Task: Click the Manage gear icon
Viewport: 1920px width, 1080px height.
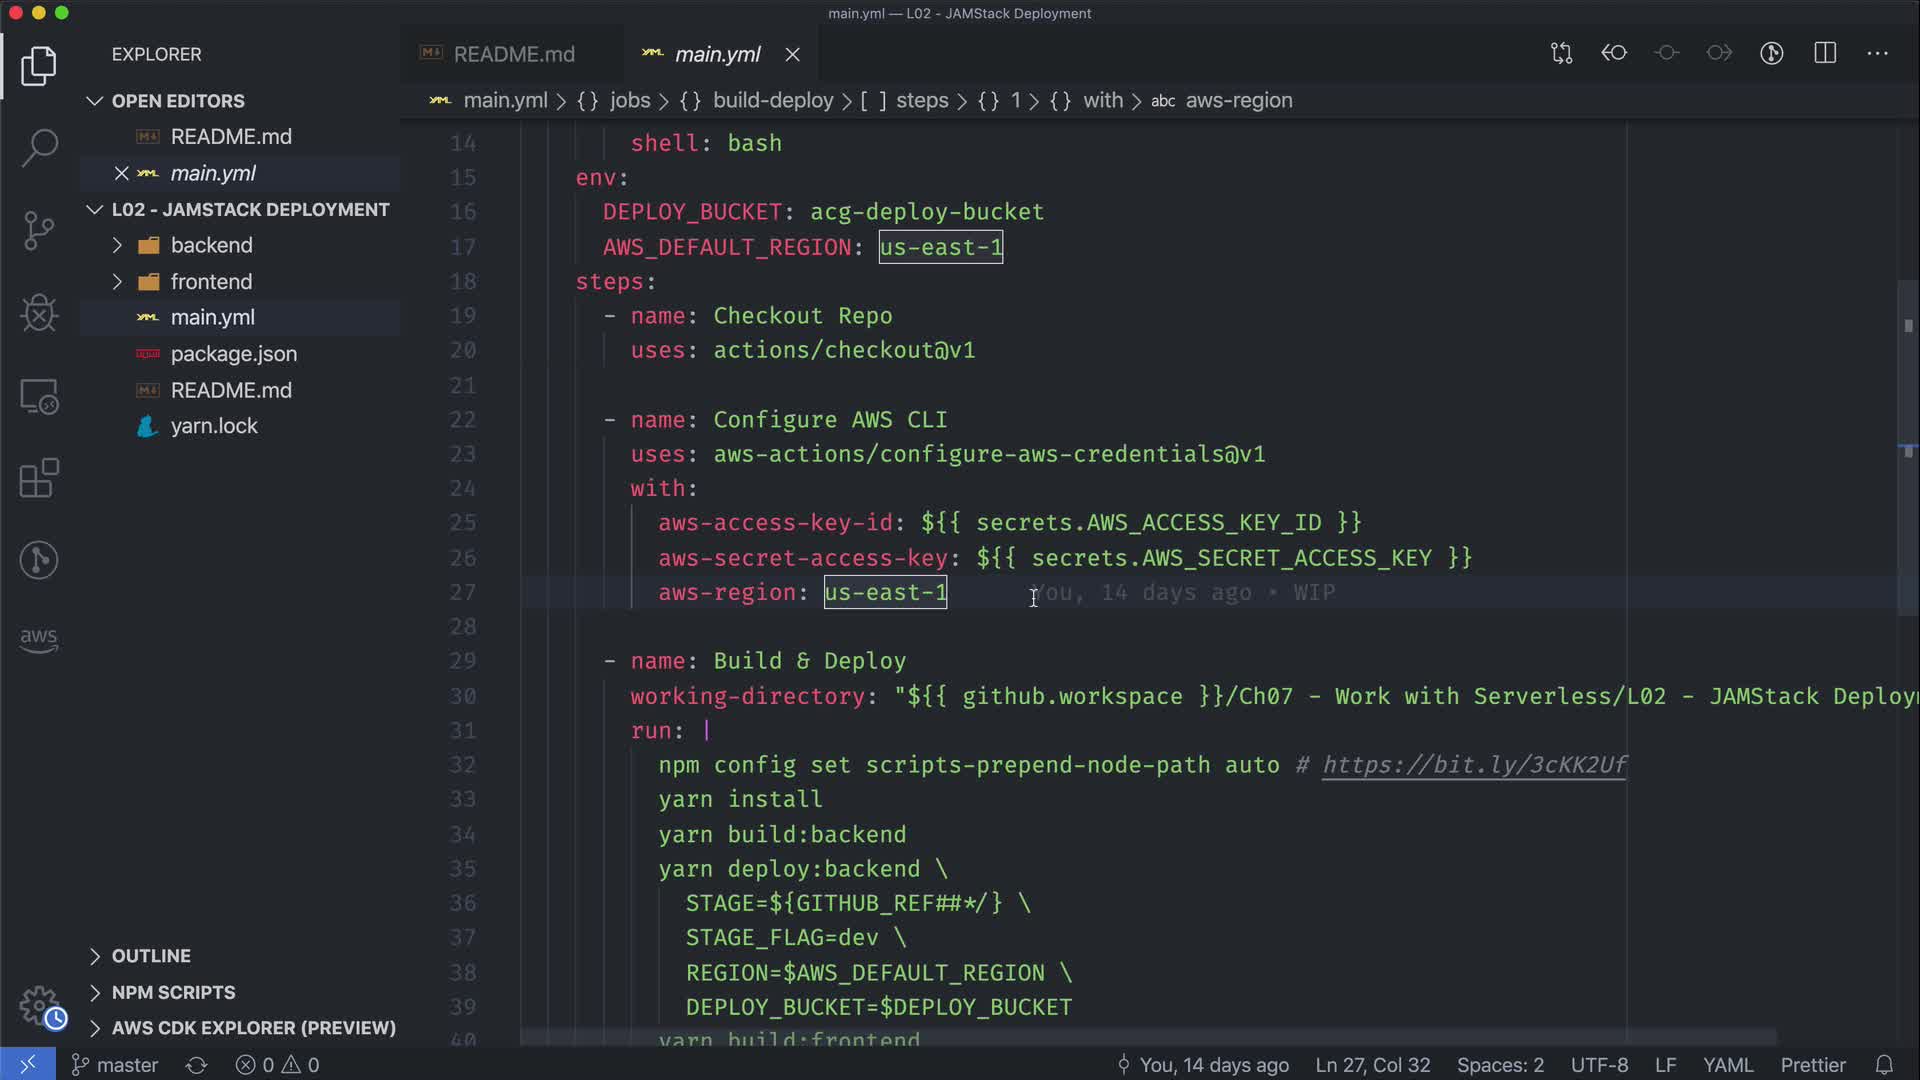Action: tap(40, 1006)
